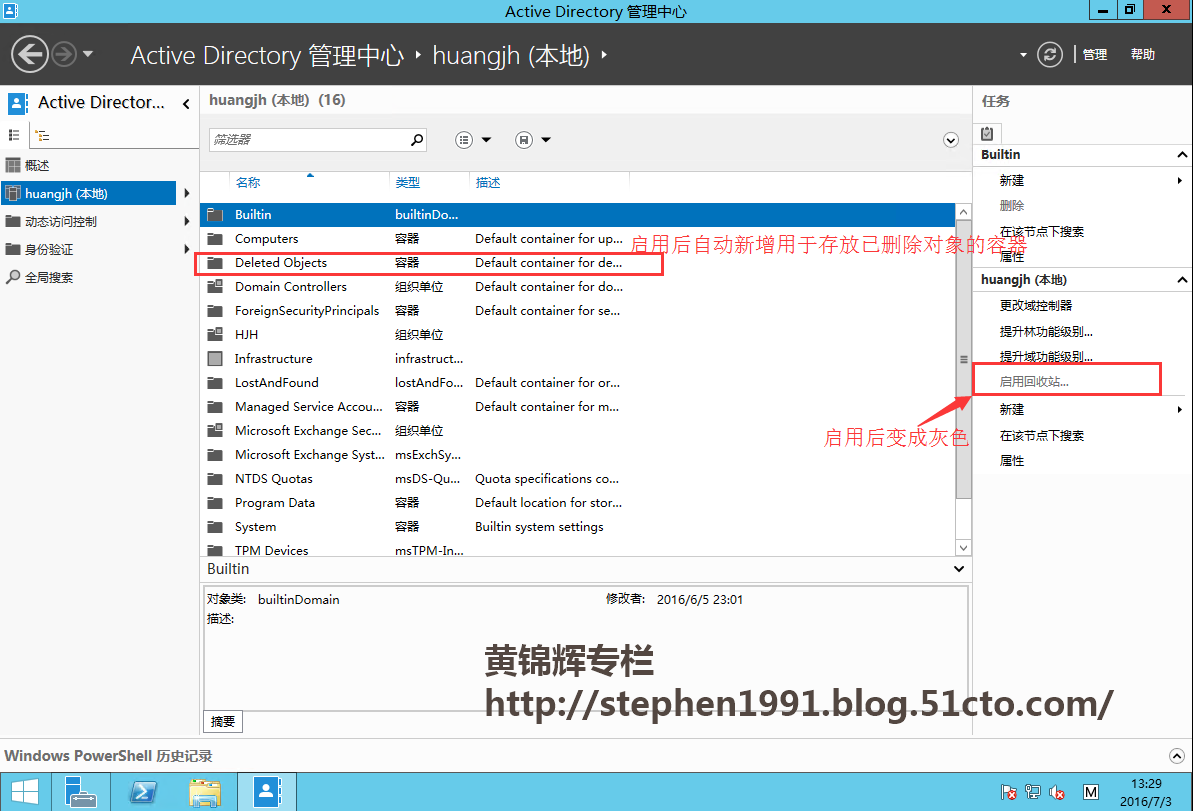
Task: Sort by 名称 column header
Action: click(x=248, y=183)
